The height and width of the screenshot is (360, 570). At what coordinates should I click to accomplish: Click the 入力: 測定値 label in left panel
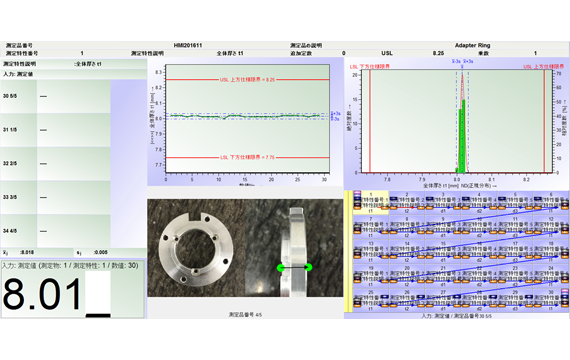point(18,74)
